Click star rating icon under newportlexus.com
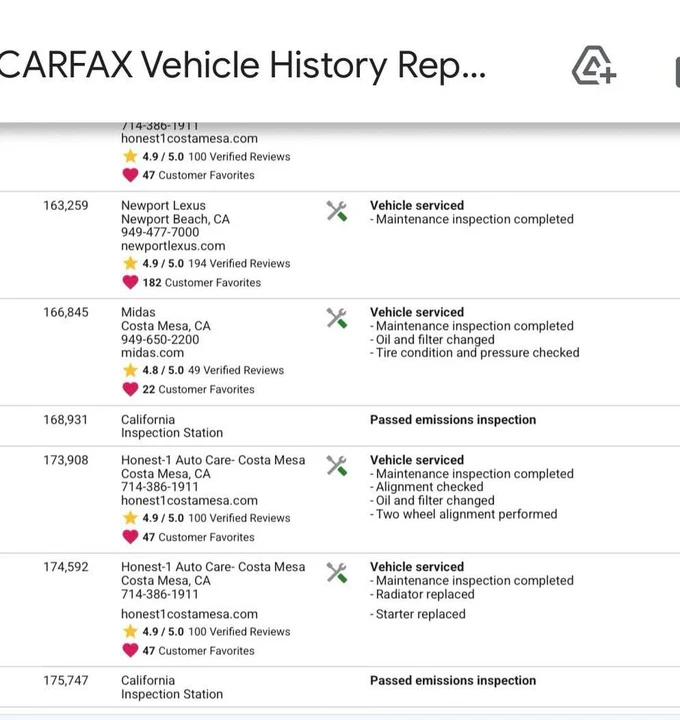Image resolution: width=680 pixels, height=720 pixels. [x=130, y=263]
